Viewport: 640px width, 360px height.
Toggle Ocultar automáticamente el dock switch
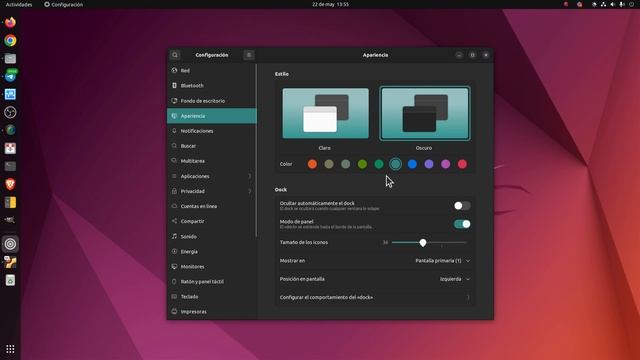point(462,206)
